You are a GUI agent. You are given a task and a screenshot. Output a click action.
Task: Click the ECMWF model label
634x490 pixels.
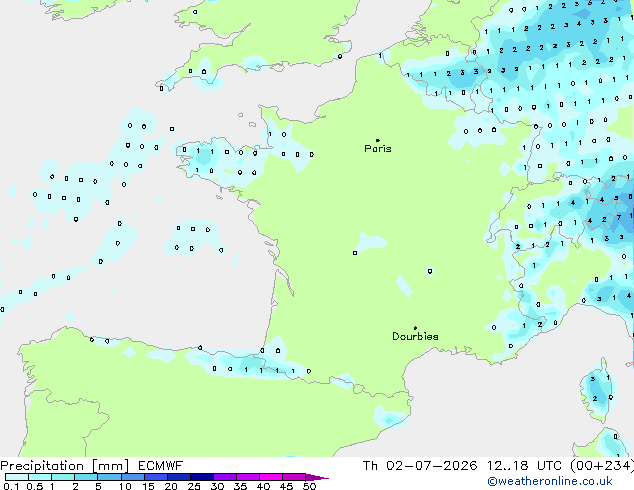coord(161,466)
